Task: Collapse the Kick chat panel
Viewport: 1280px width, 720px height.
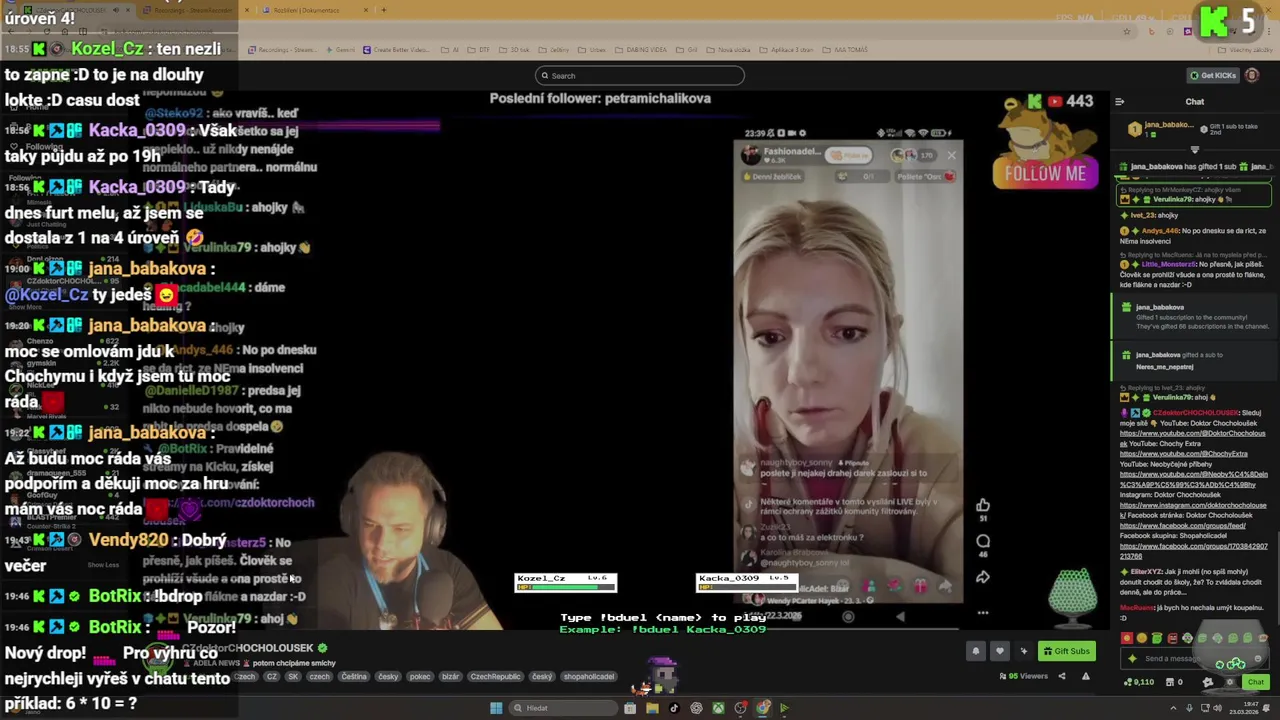Action: tap(1119, 101)
